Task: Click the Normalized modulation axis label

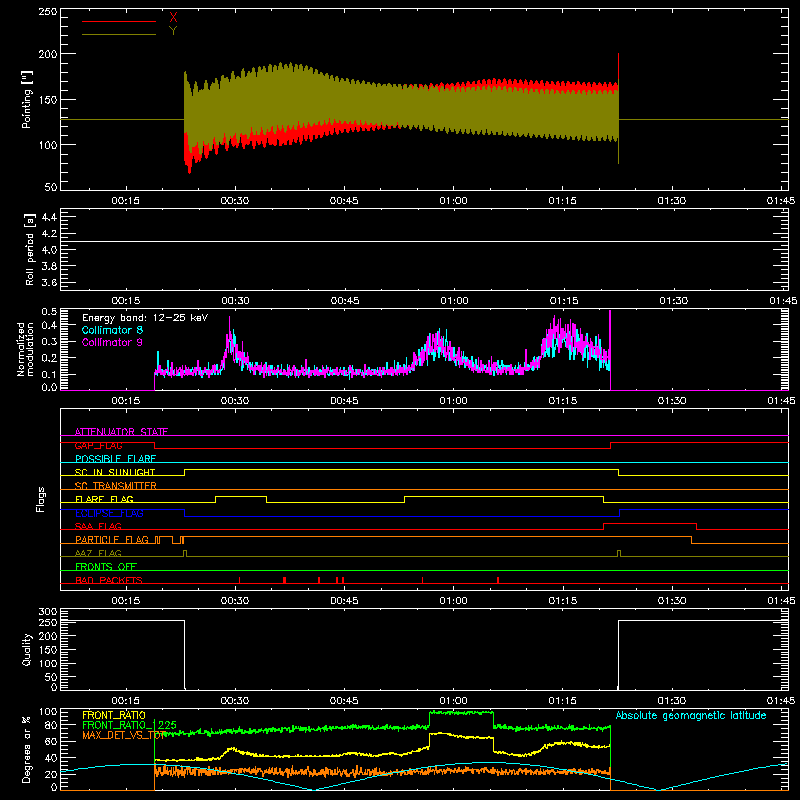Action: (26, 349)
